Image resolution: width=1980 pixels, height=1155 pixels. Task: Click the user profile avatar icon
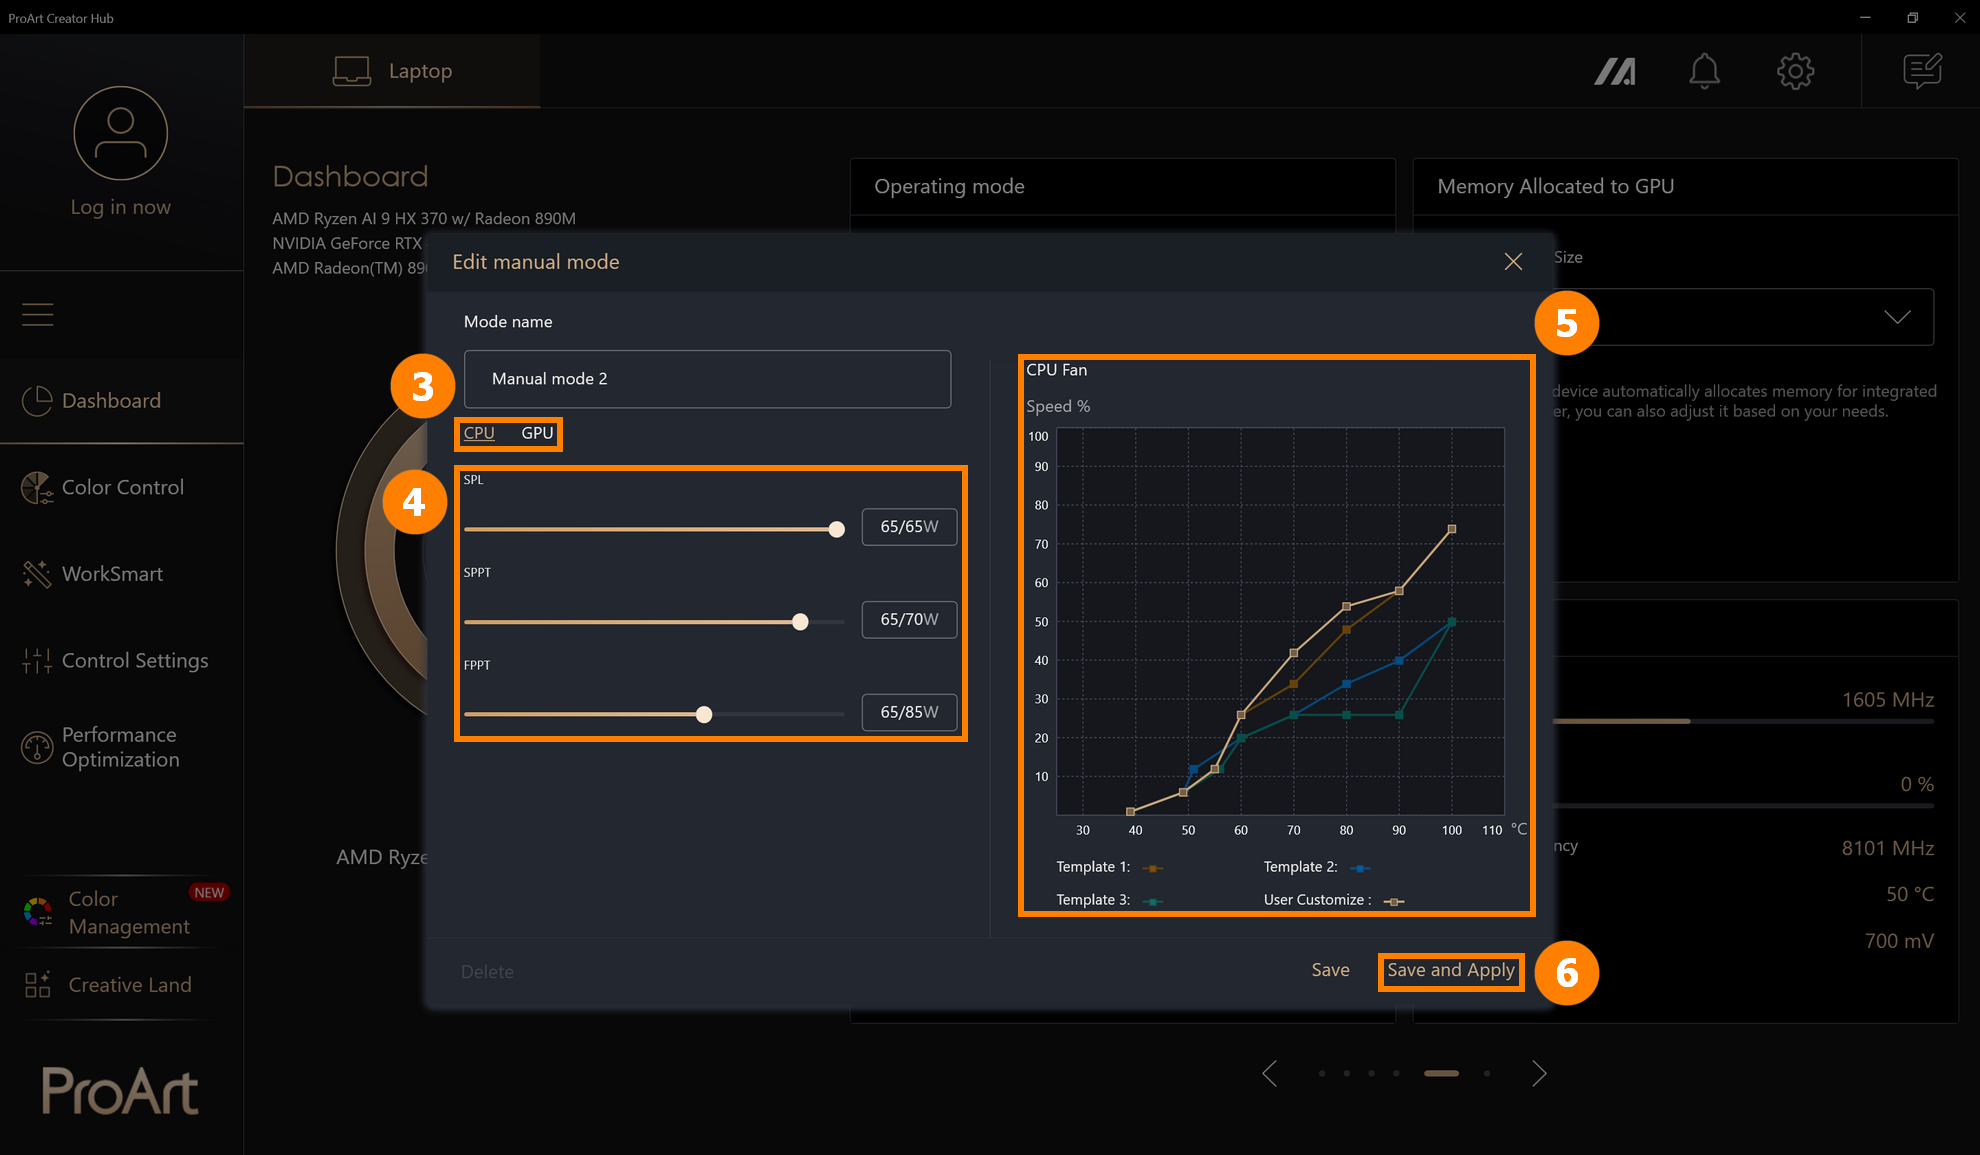pos(120,133)
